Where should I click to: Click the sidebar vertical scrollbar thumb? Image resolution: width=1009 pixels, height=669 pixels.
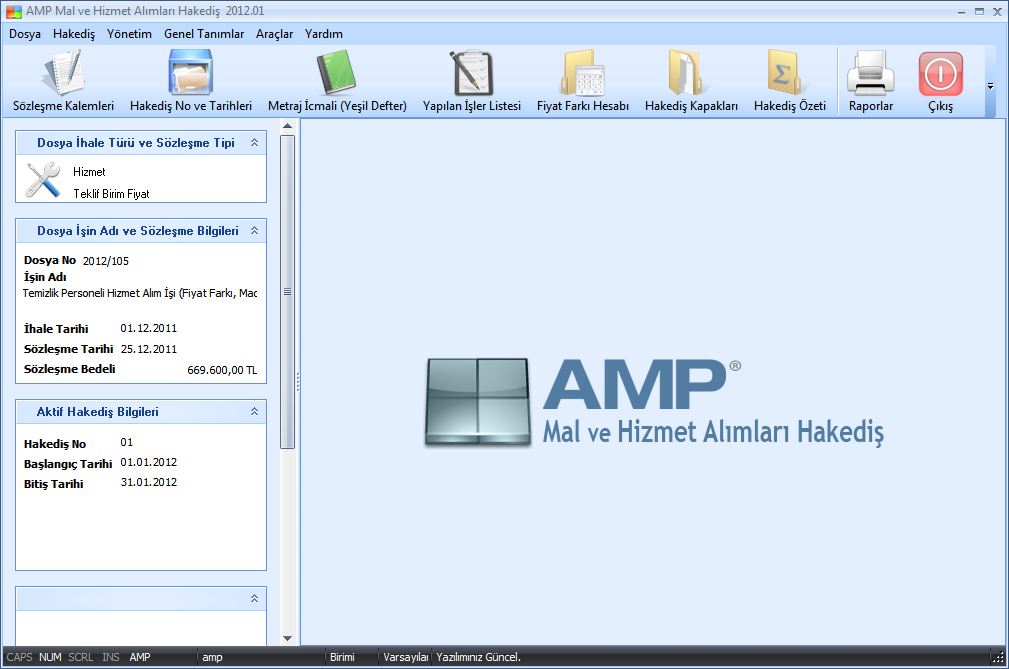288,291
